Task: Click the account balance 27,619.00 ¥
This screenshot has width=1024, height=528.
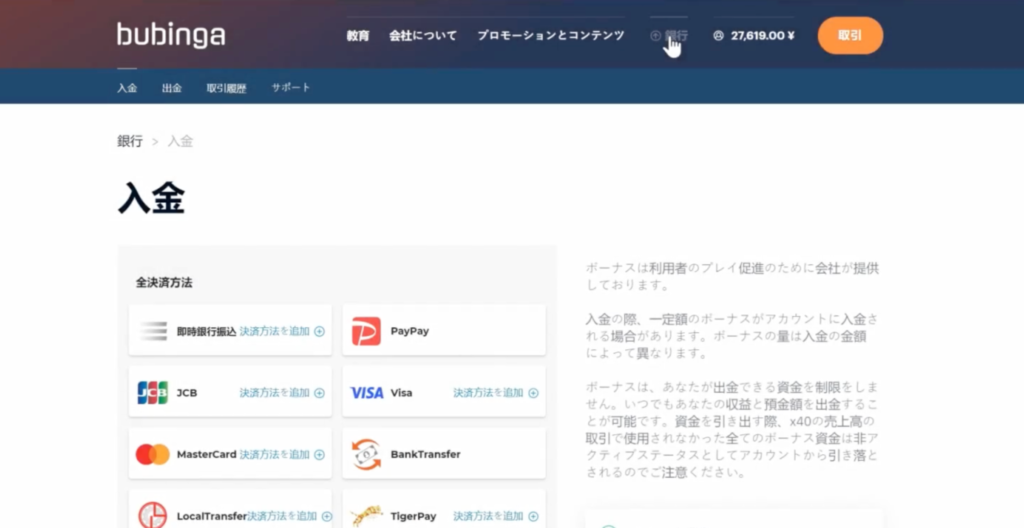Action: click(x=762, y=35)
